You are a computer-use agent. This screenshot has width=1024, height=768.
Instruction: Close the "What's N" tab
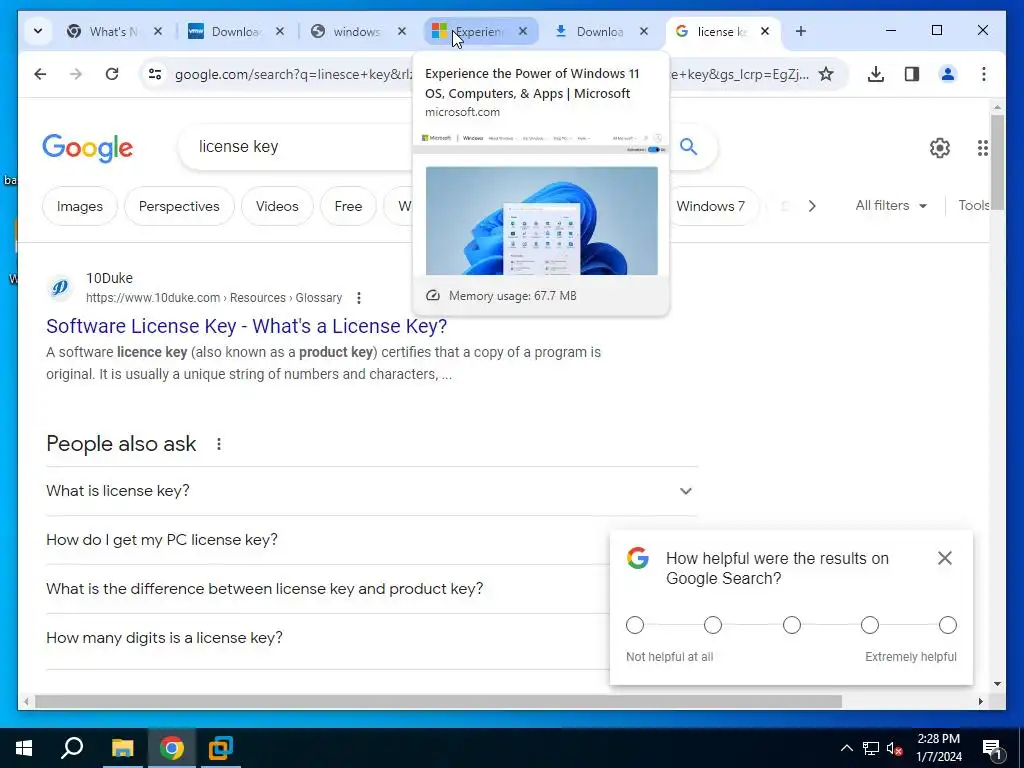click(157, 31)
